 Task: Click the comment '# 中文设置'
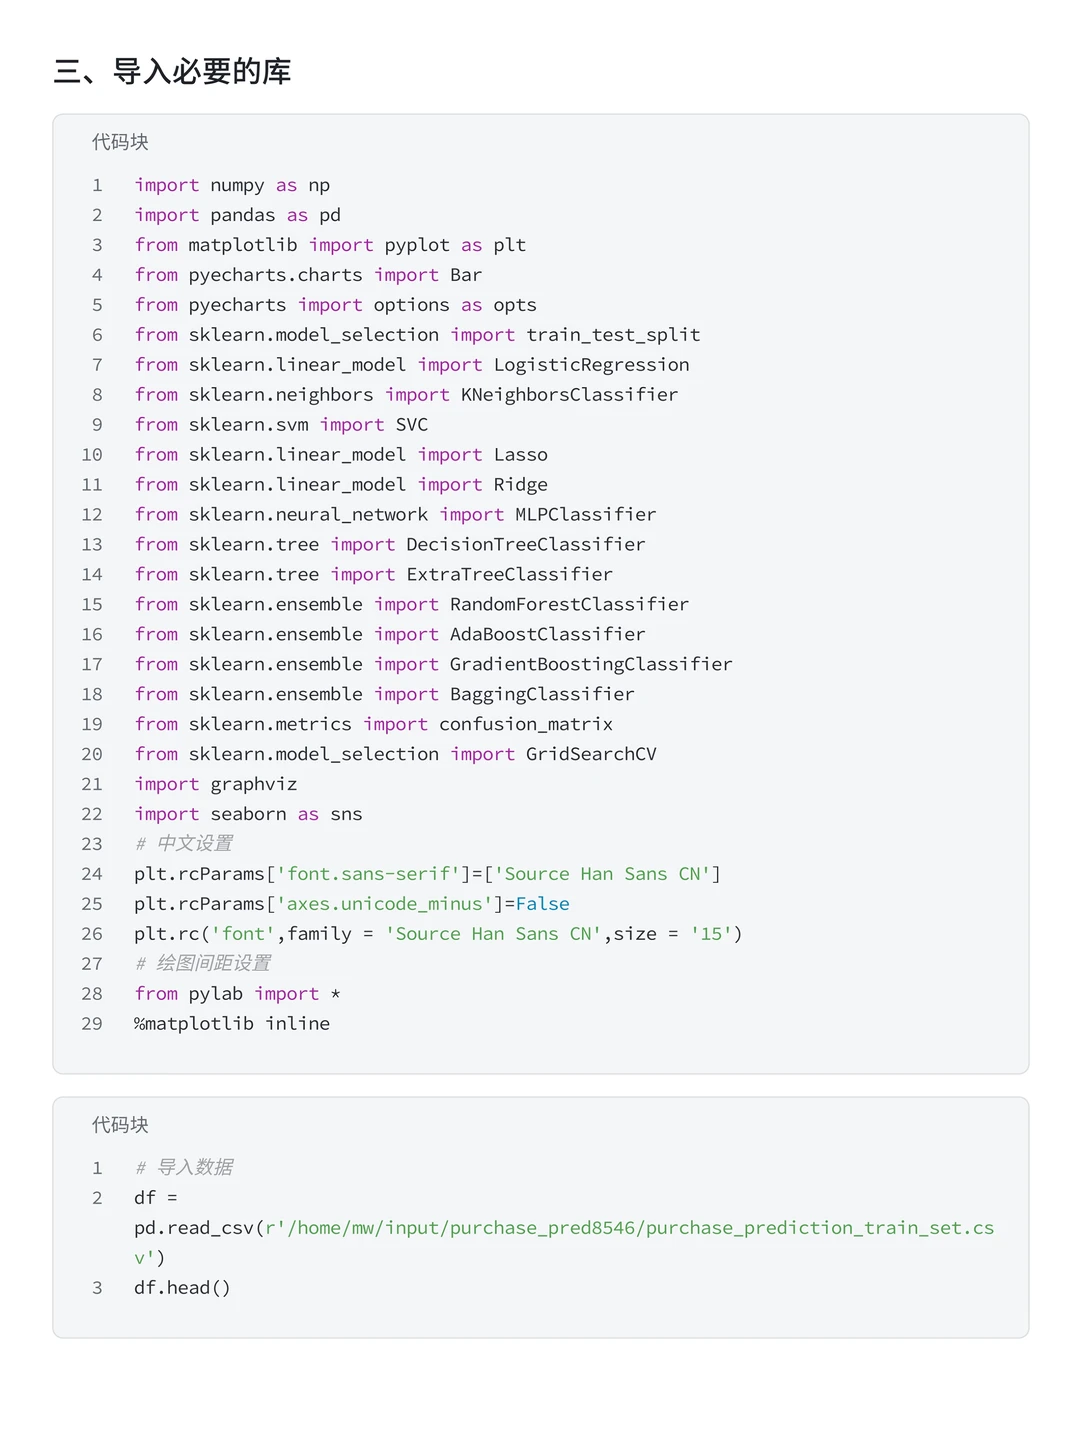point(184,844)
